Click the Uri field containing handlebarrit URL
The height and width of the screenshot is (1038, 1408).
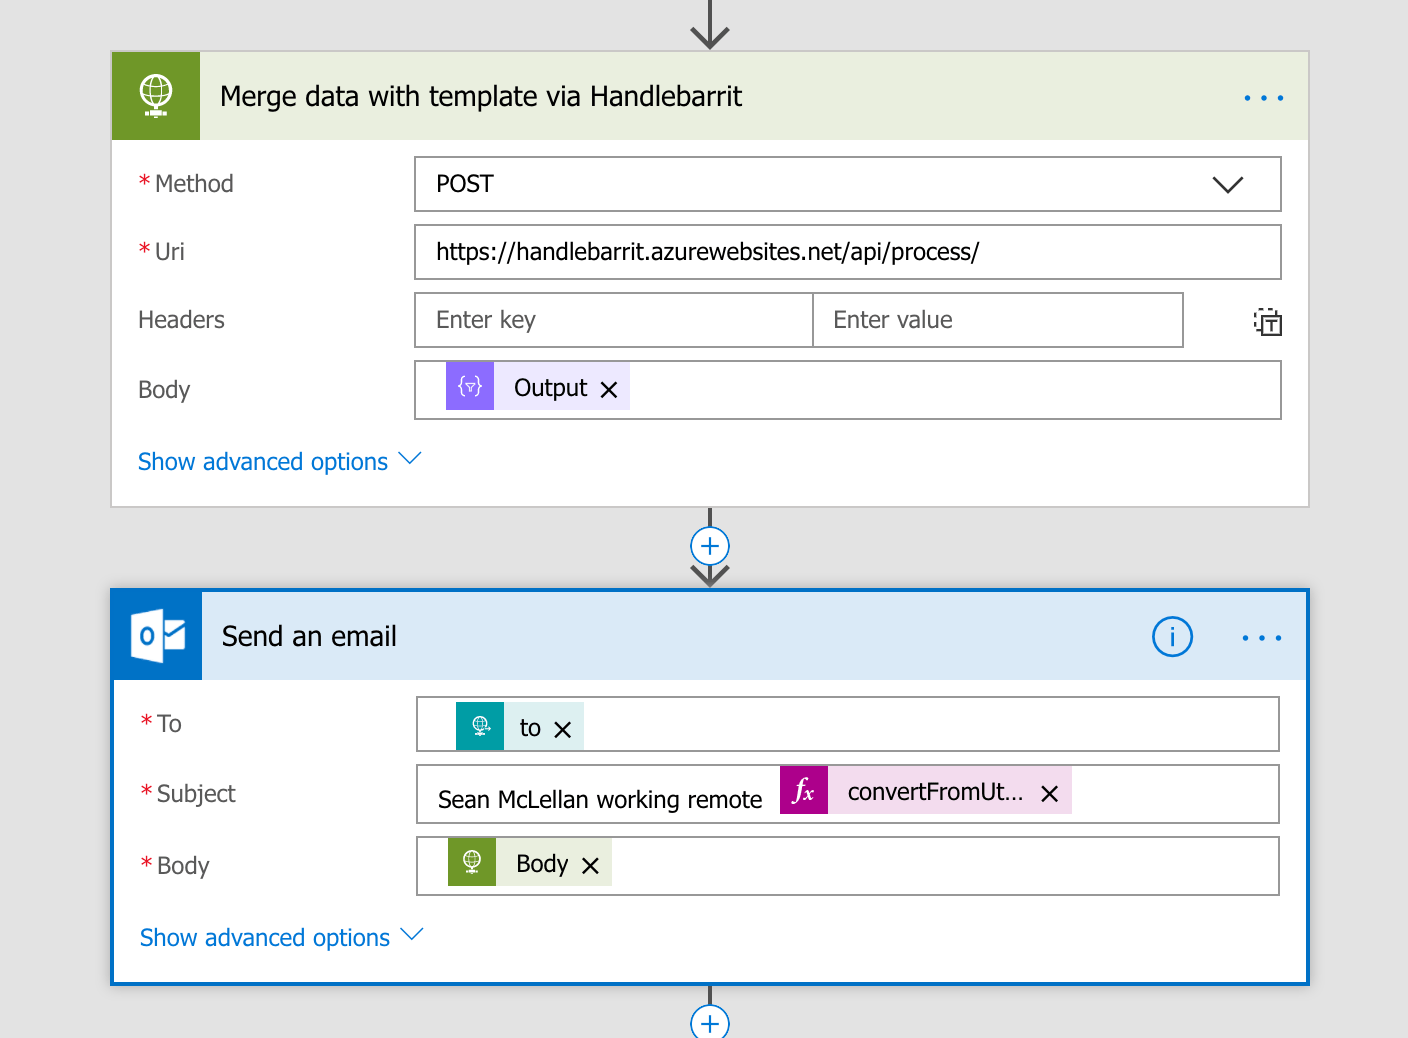click(x=848, y=252)
